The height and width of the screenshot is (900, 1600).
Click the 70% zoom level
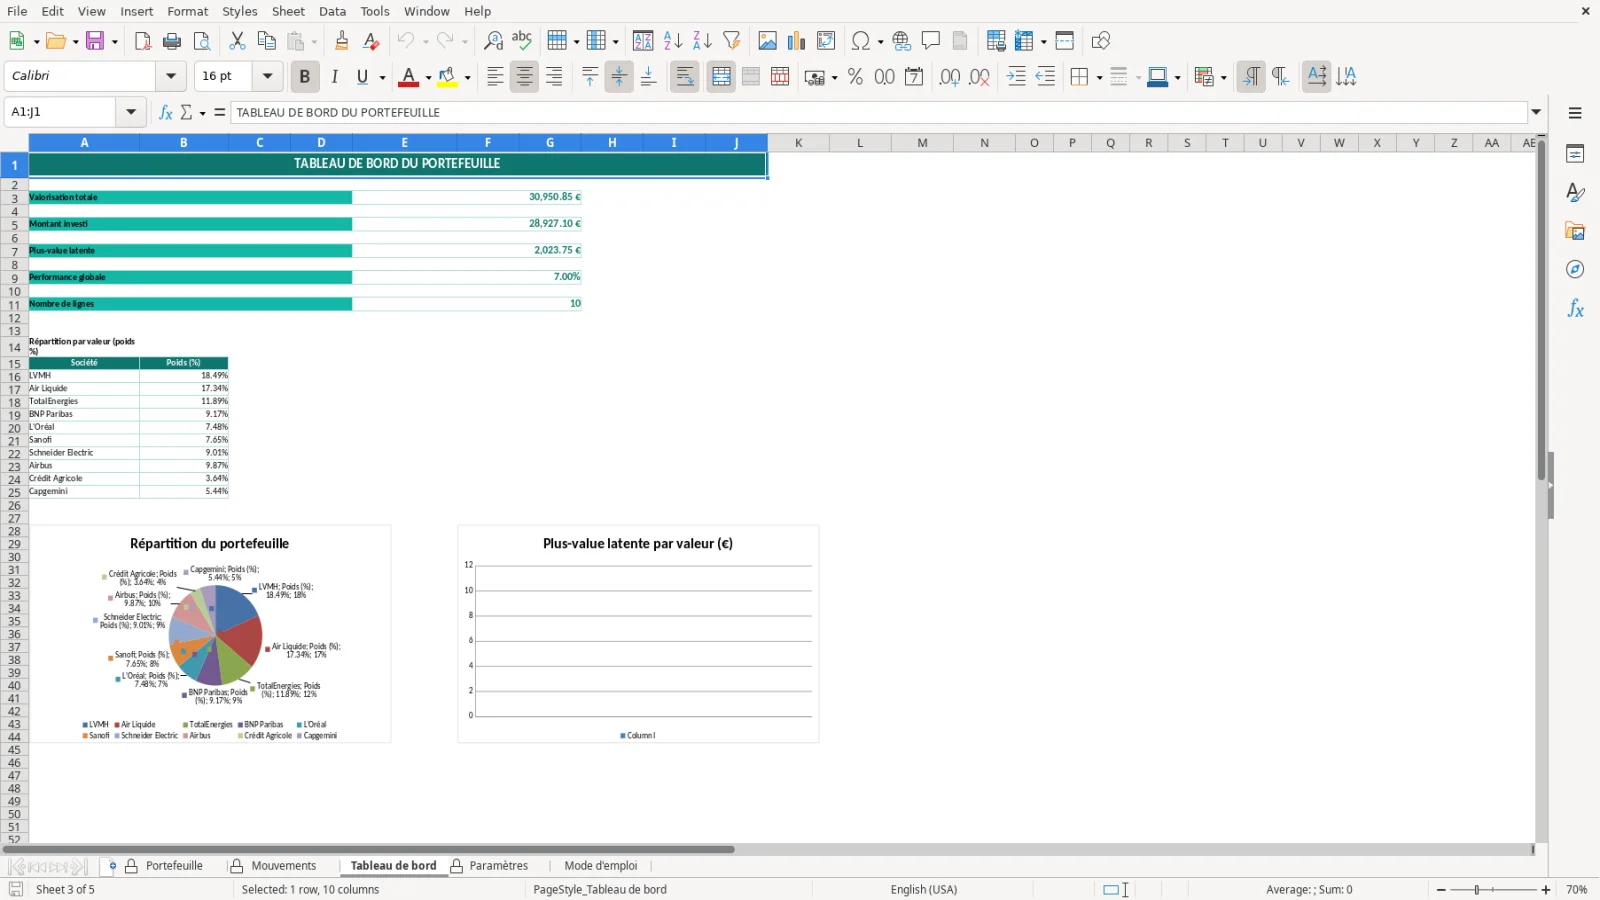point(1577,890)
